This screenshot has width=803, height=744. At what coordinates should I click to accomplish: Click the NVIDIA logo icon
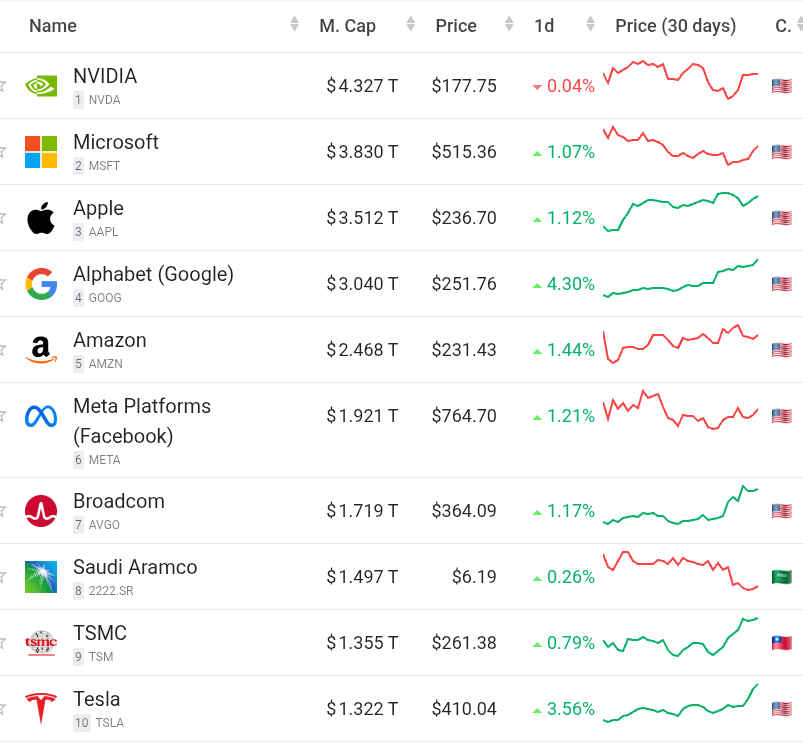(x=41, y=86)
